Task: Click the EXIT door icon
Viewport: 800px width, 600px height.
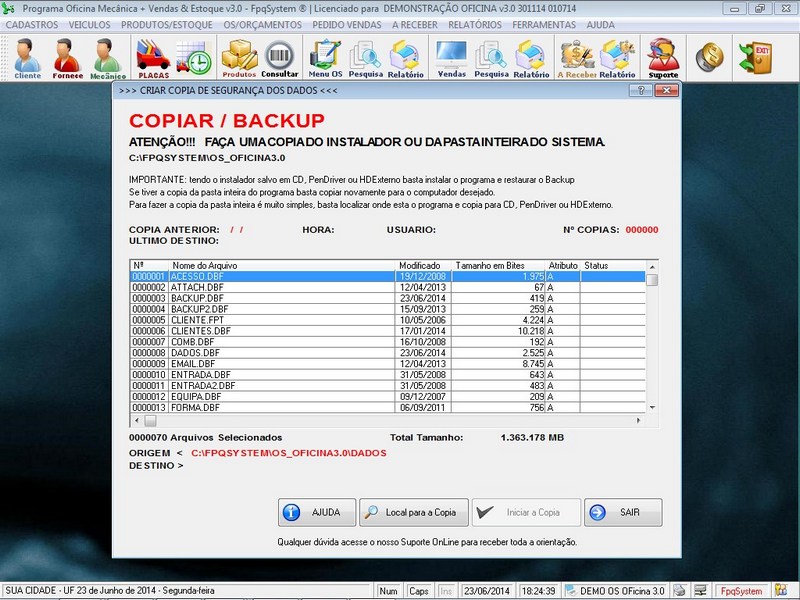Action: click(756, 57)
